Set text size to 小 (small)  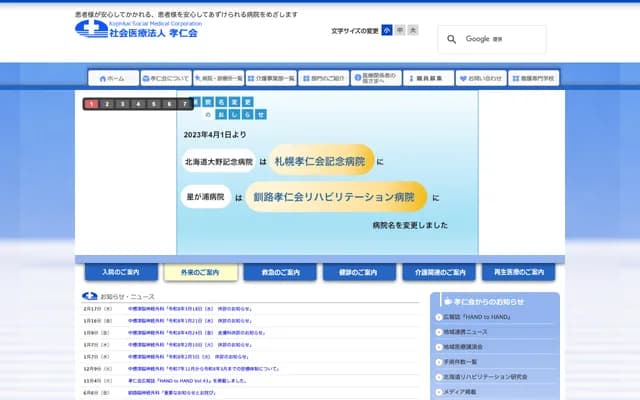click(387, 31)
